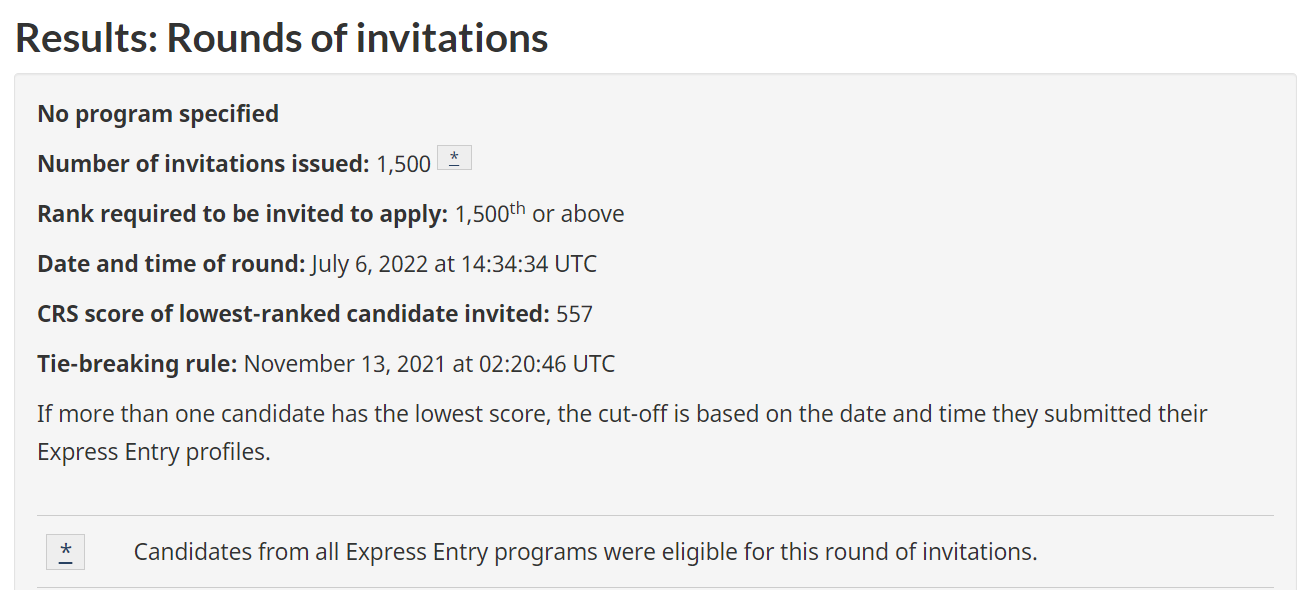Viewport: 1311px width, 590px height.
Task: Click the 'July 6, 2022 at 14:34:34 UTC' value
Action: (454, 264)
